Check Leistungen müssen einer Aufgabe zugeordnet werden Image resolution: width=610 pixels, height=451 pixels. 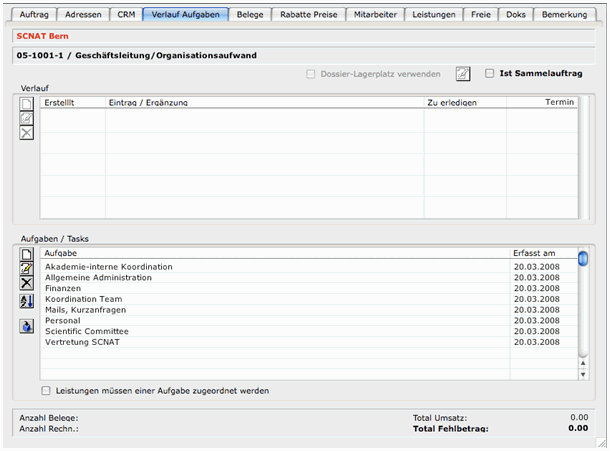[x=46, y=390]
